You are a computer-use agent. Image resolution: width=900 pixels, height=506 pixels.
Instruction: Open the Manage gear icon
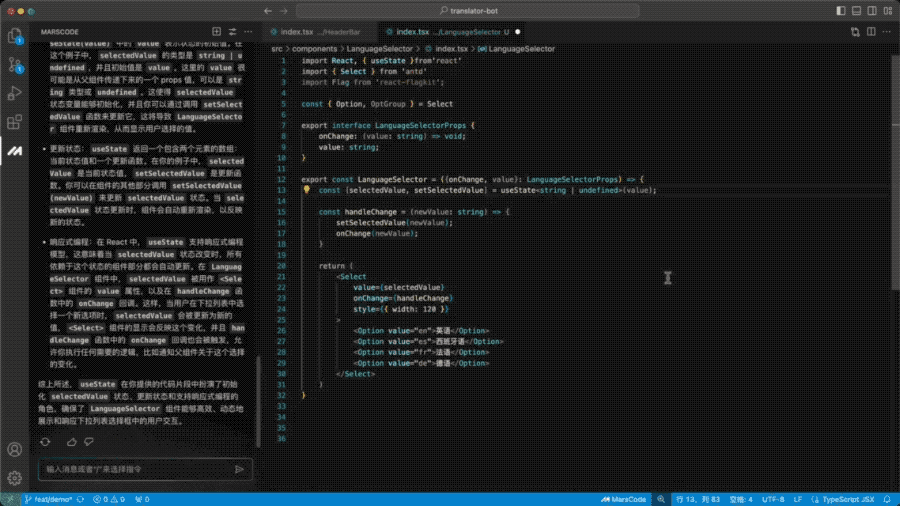click(14, 477)
